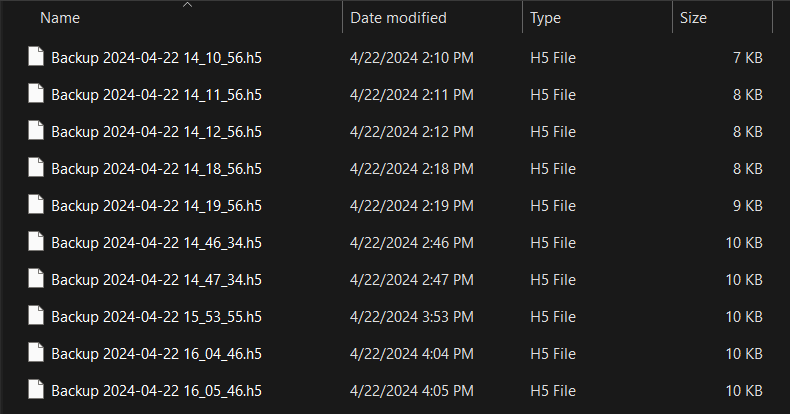The image size is (790, 414).
Task: Click the 4/22/2024 3:53 PM date entry
Action: (x=412, y=316)
